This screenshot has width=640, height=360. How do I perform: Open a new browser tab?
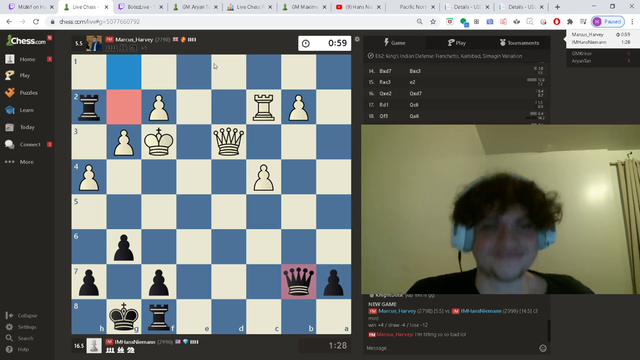tap(557, 7)
